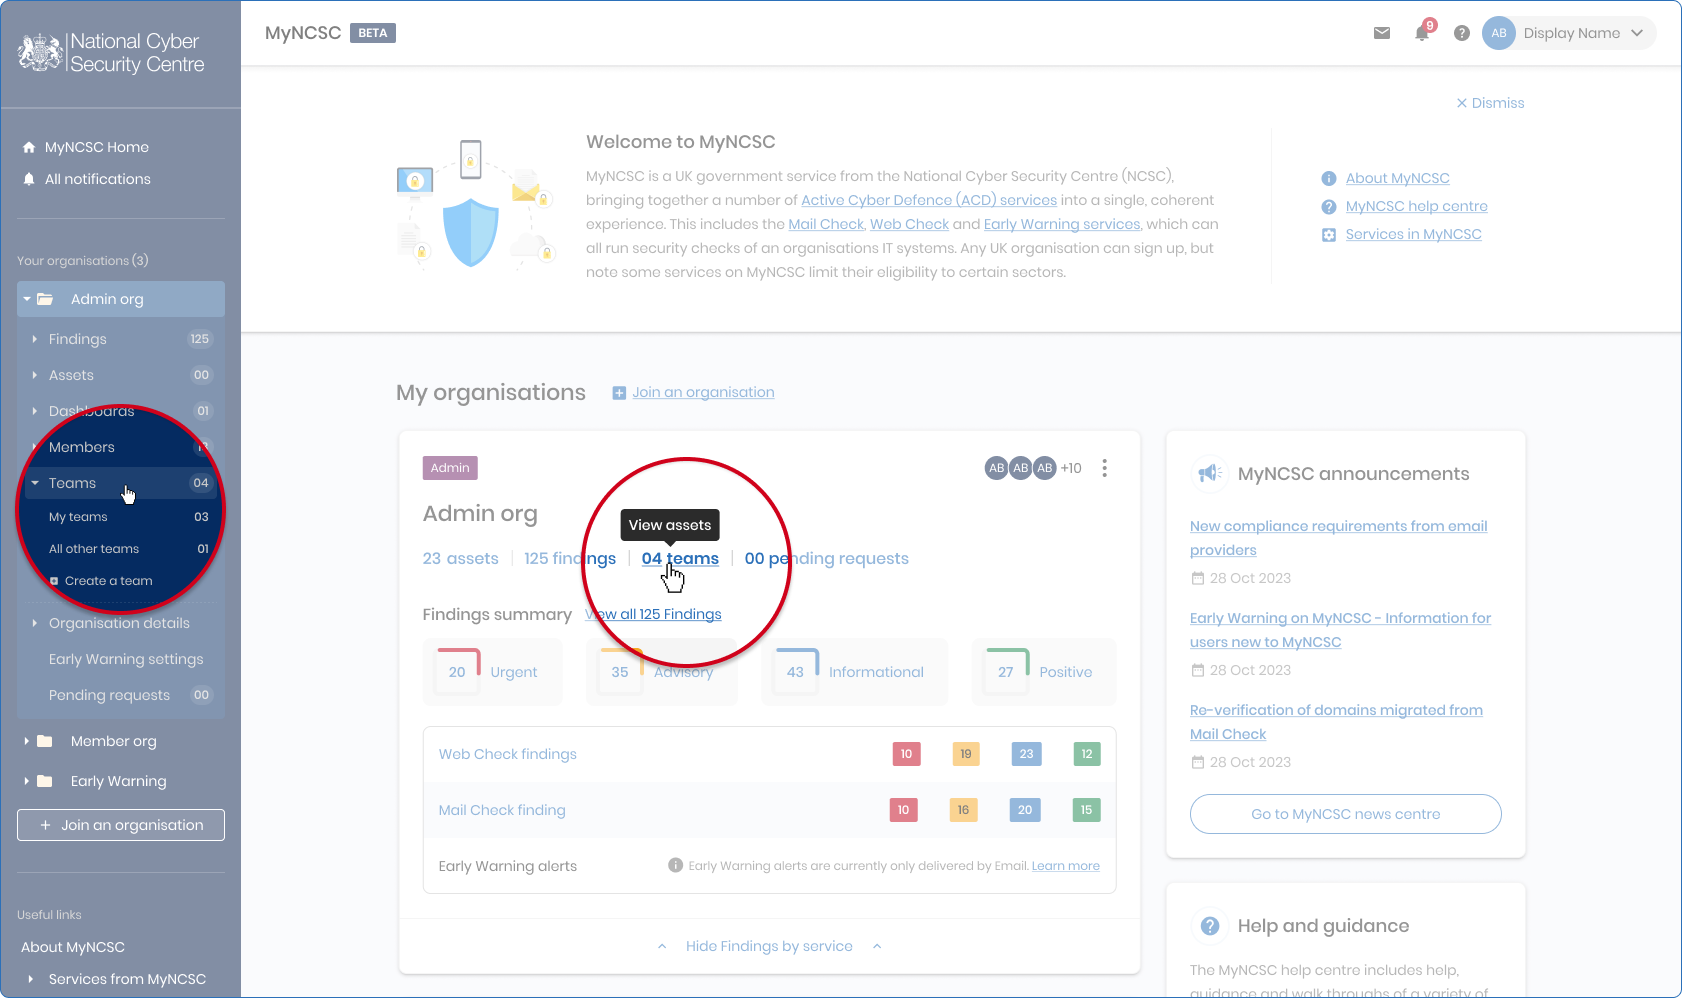Screen dimensions: 1682x998
Task: Open the mail envelope icon in header
Action: pos(1382,33)
